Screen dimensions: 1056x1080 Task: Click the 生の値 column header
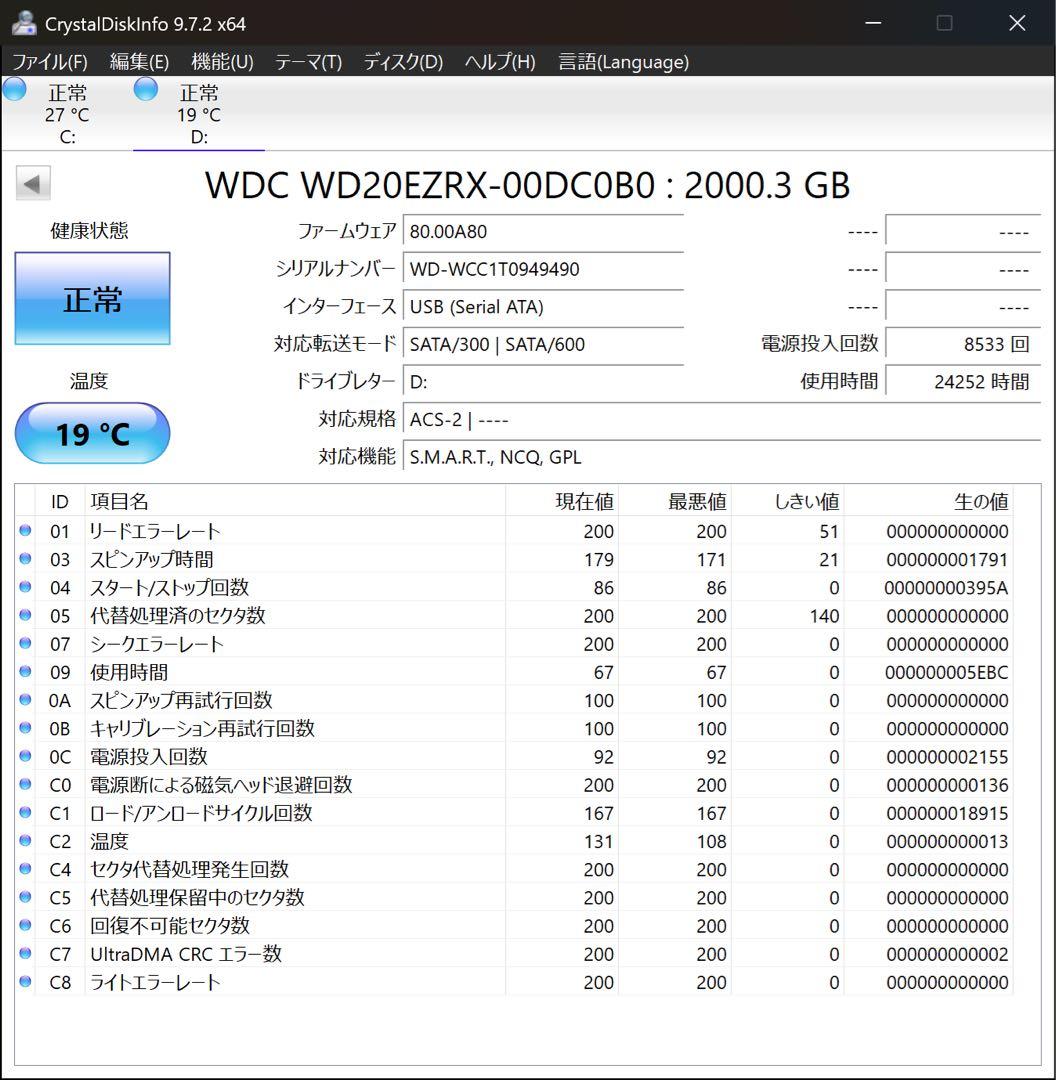(x=929, y=501)
